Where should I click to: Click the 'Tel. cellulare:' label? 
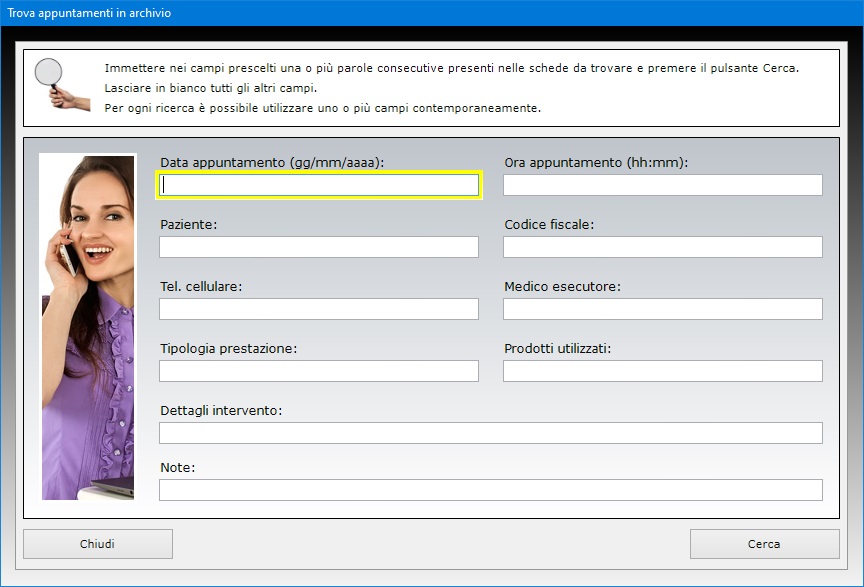coord(201,287)
